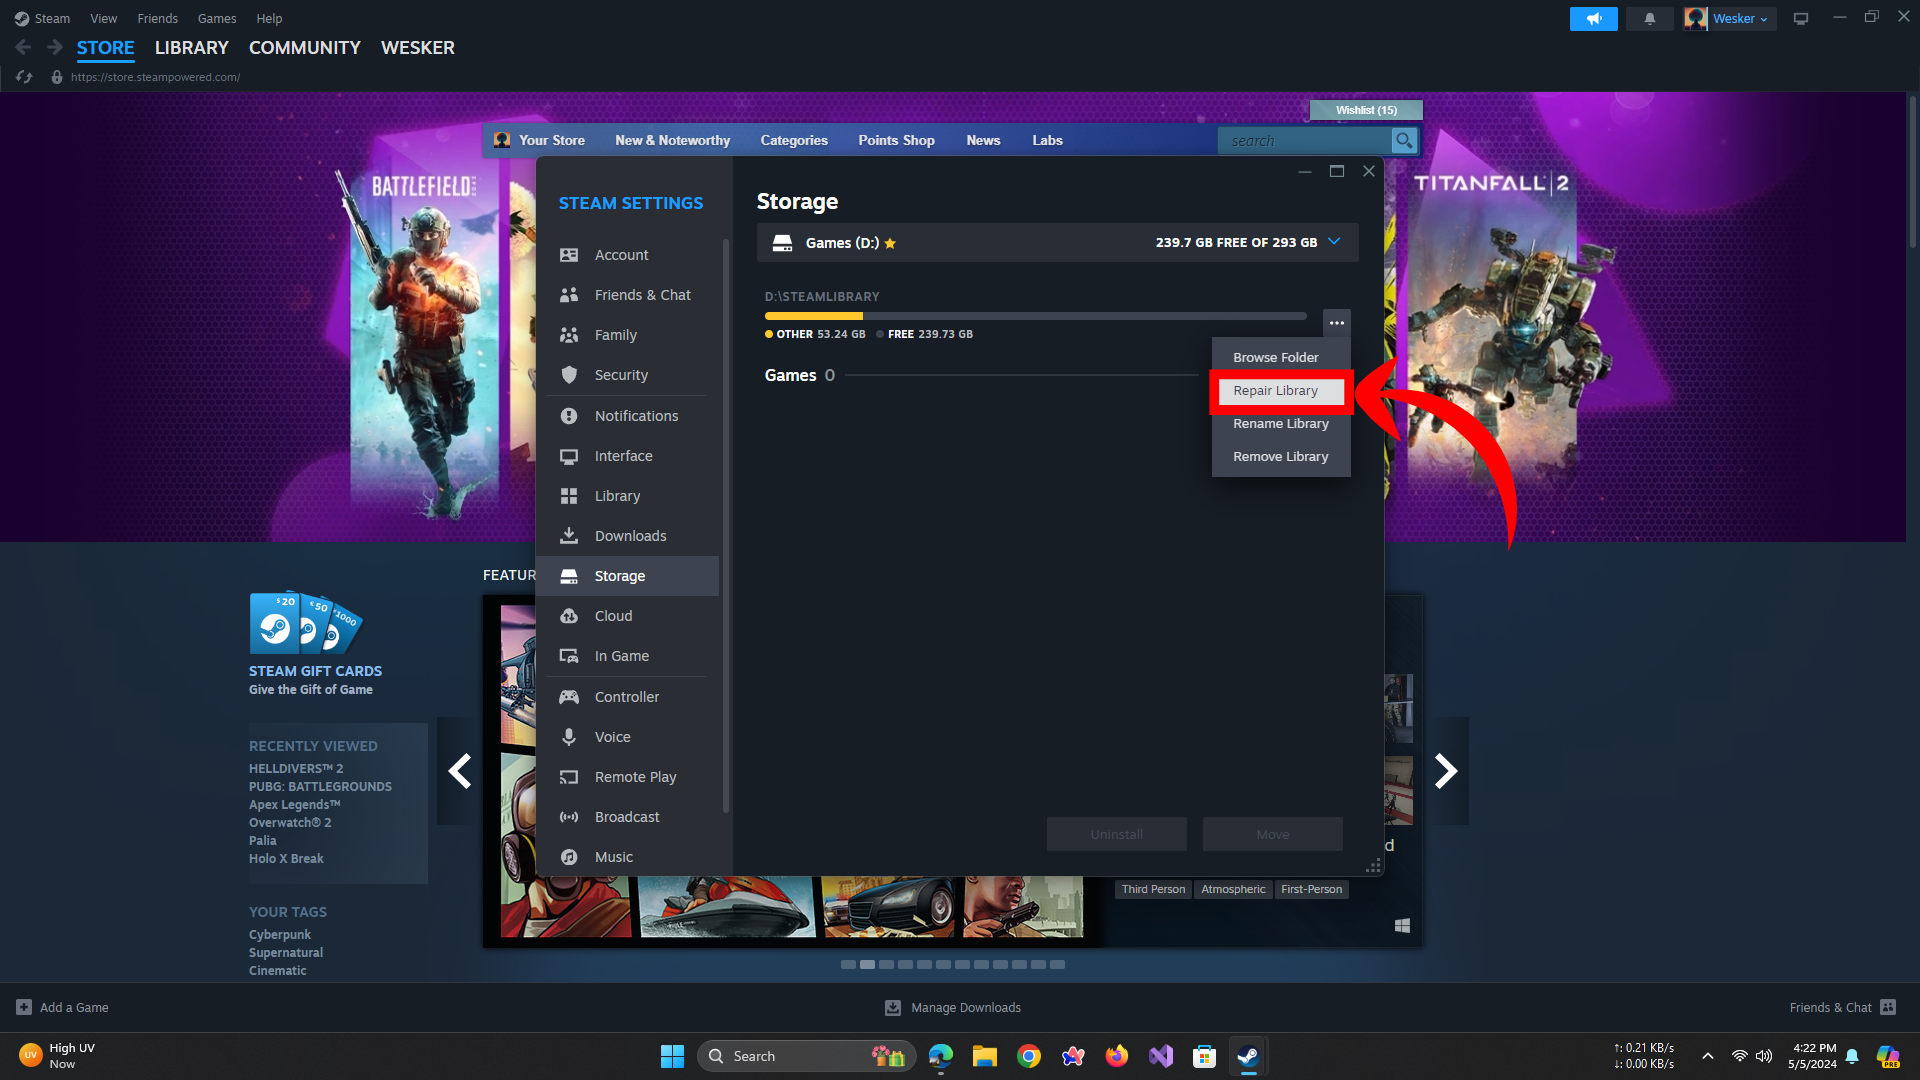Click the Friends & Chat icon bottom right

1888,1007
